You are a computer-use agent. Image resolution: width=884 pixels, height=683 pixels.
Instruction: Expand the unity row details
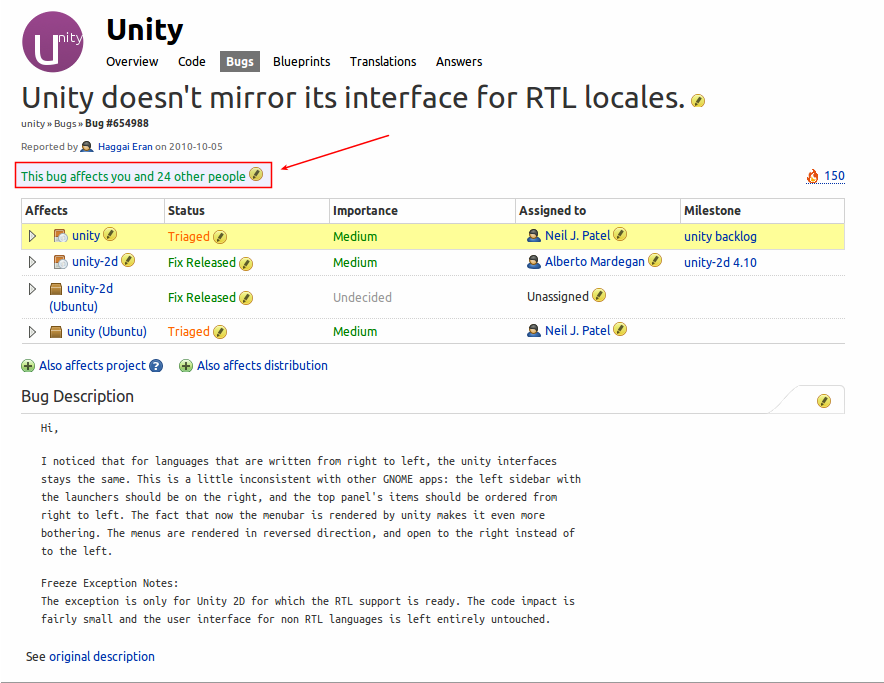click(x=32, y=236)
